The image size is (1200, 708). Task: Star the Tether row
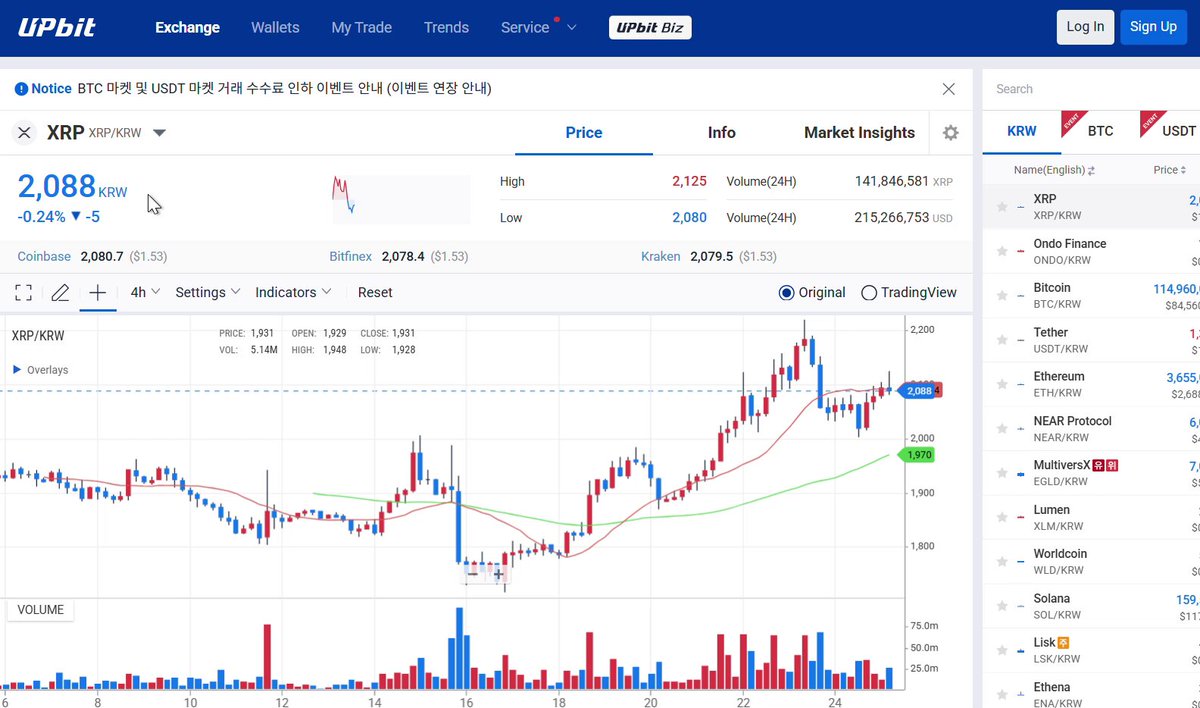[x=1002, y=340]
